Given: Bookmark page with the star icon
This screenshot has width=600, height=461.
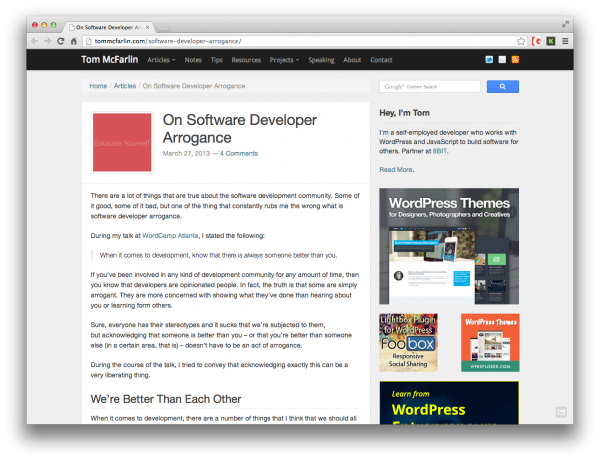Looking at the screenshot, I should click(x=521, y=41).
